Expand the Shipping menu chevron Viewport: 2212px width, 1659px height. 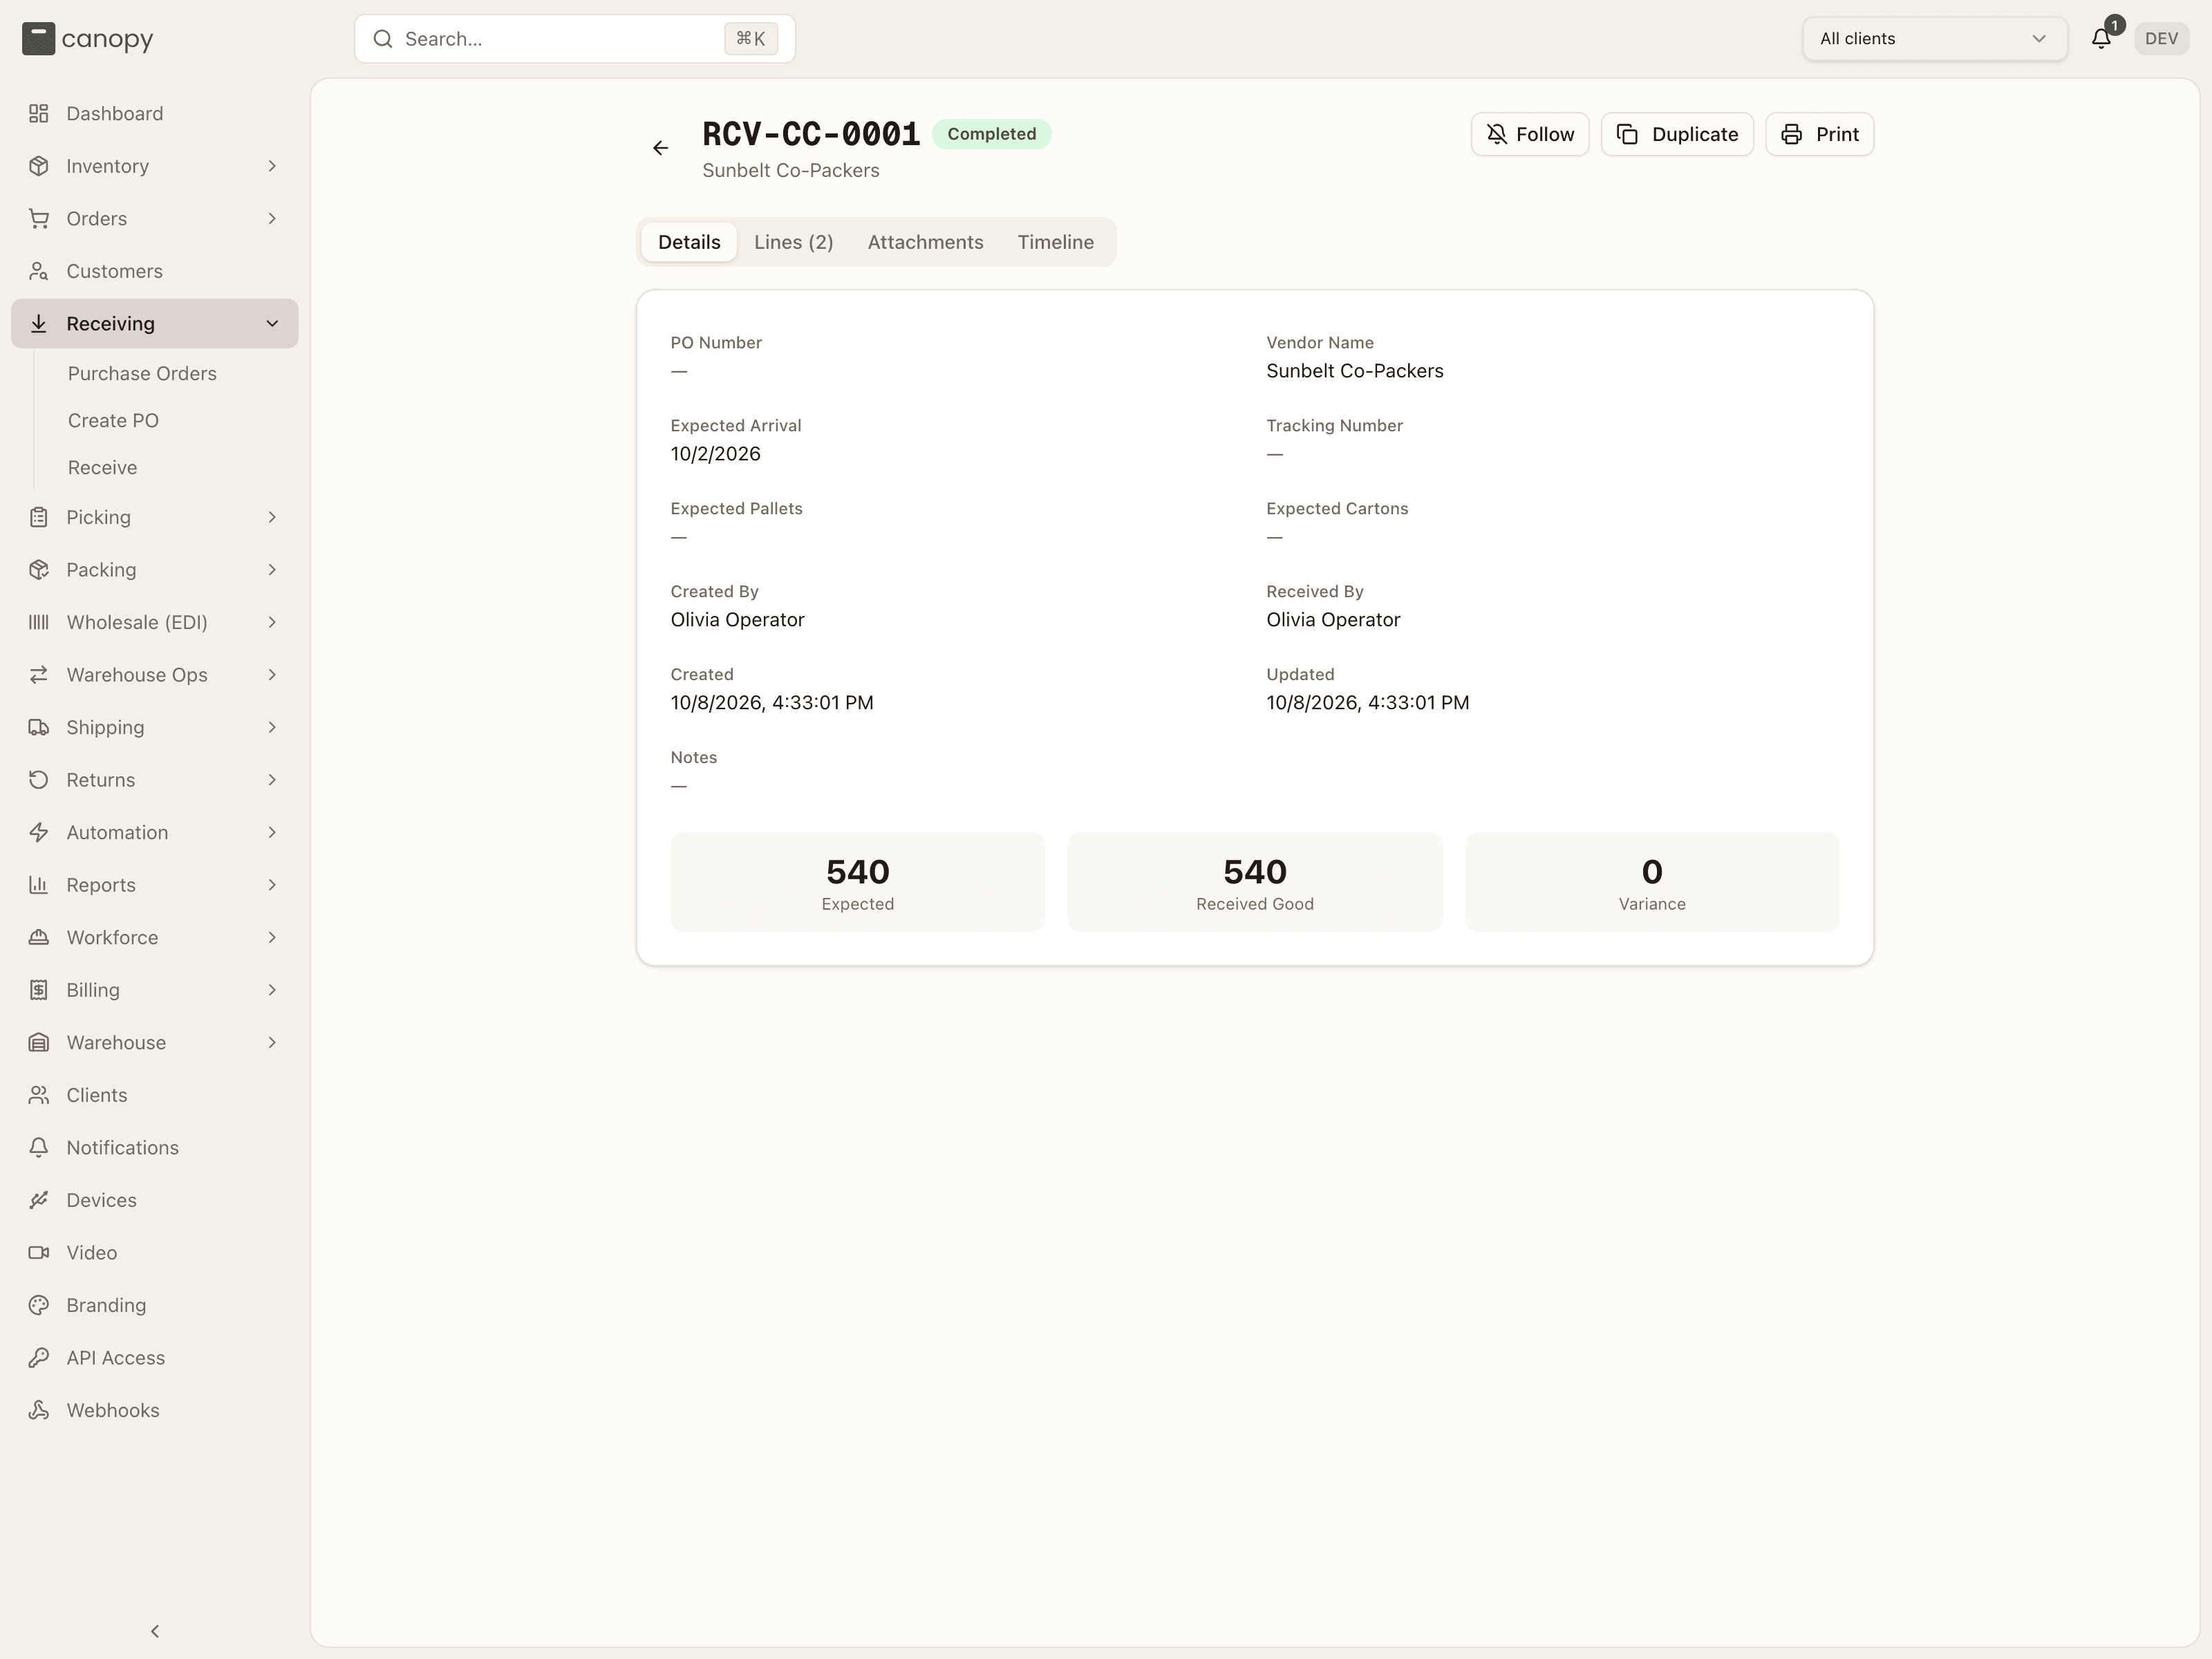[272, 727]
